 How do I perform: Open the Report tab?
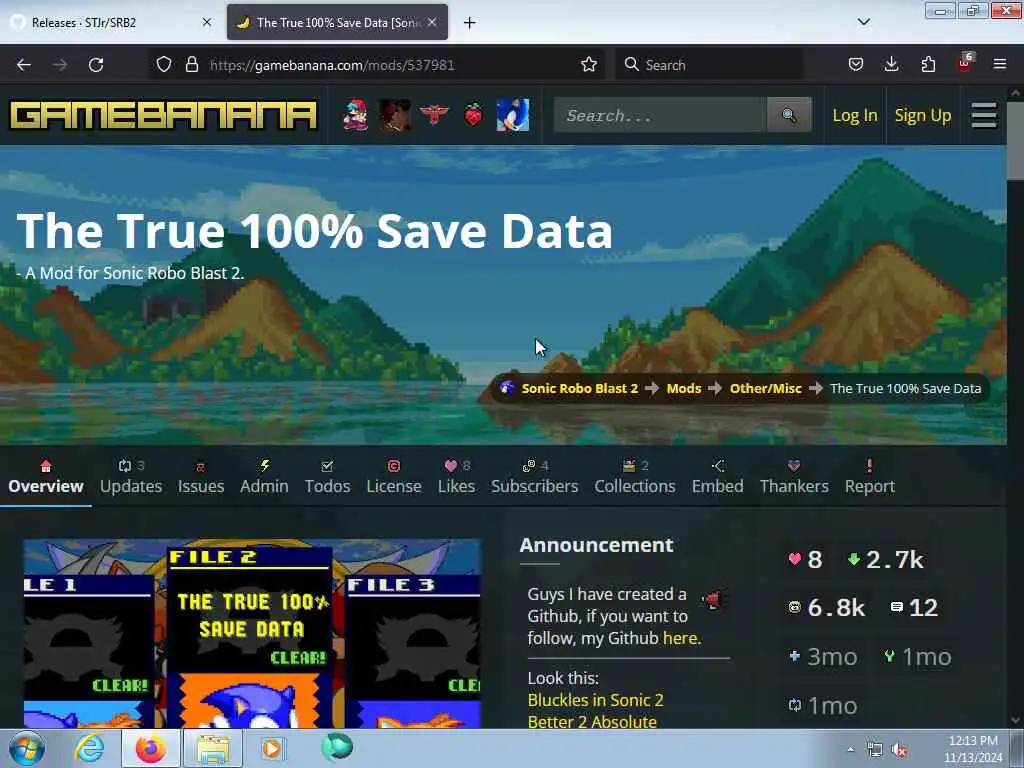(x=870, y=477)
